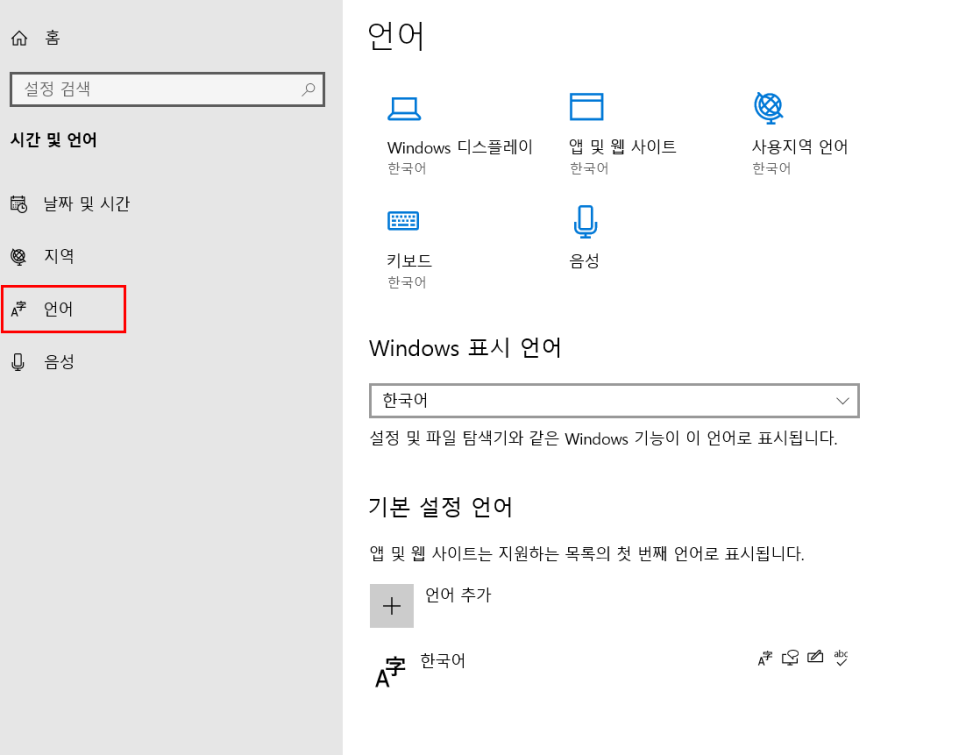Click the 한국어 language A字 icon
Viewport: 966px width, 755px height.
tap(391, 672)
